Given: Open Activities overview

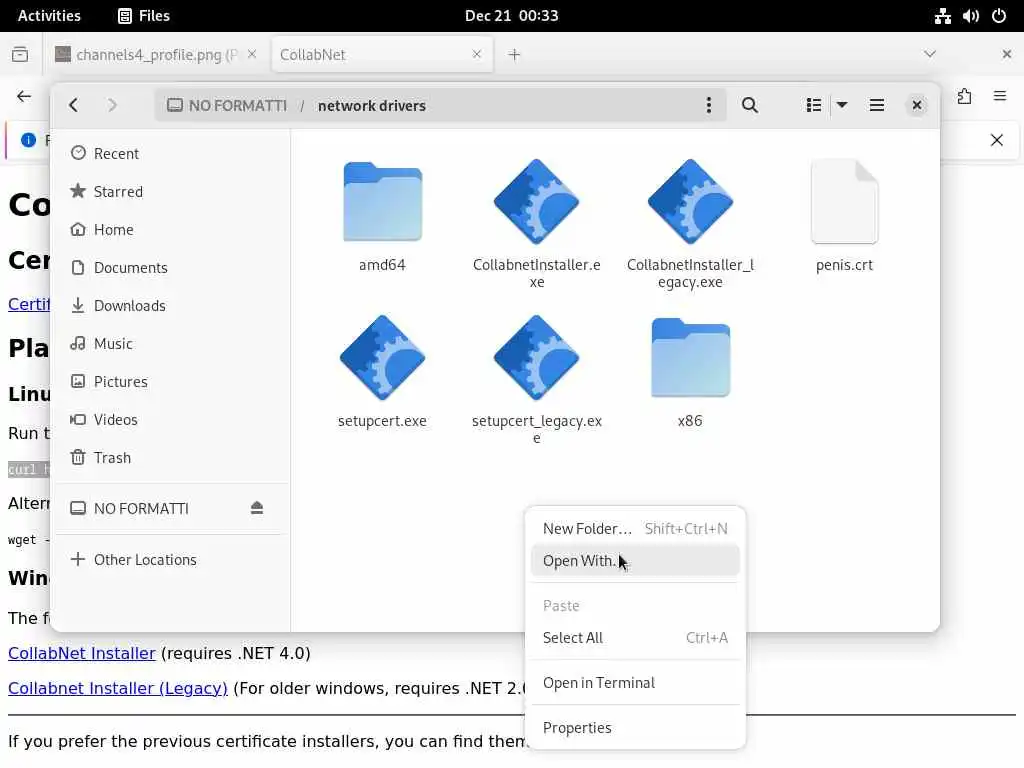Looking at the screenshot, I should (x=49, y=16).
